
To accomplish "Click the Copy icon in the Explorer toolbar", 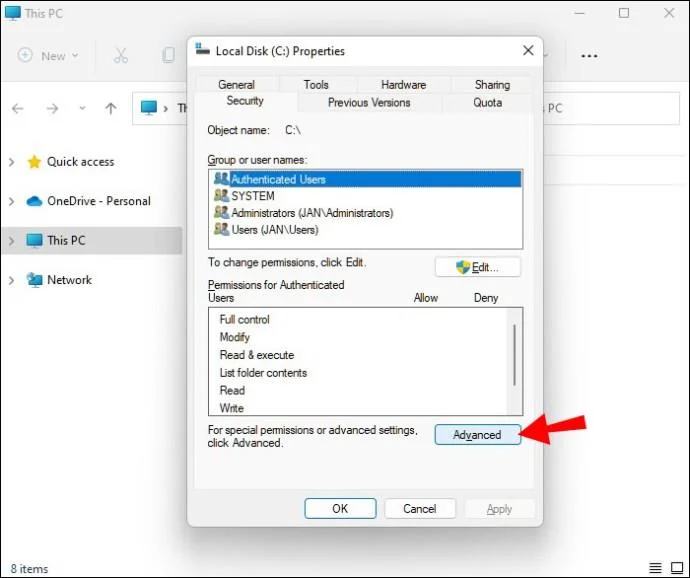I will [168, 55].
